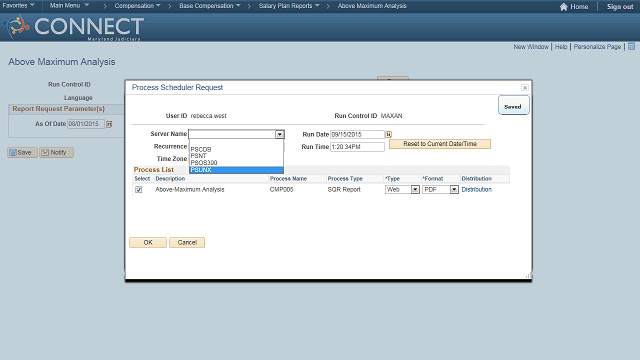Click the Notify button
The image size is (640, 360).
(56, 153)
